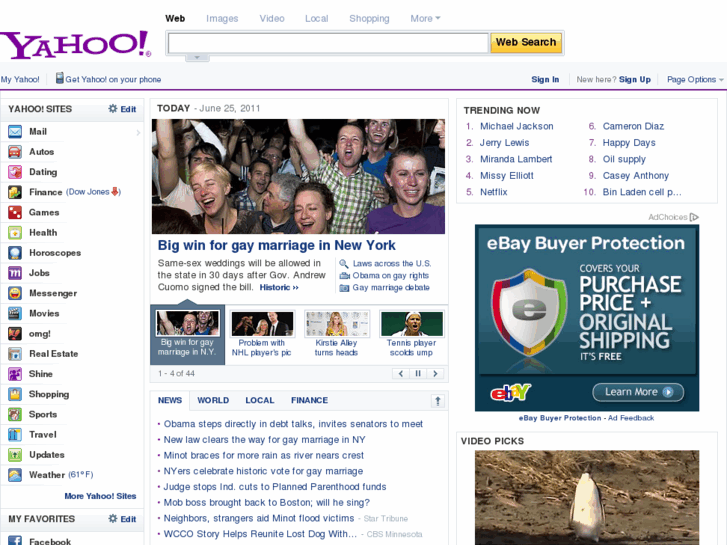Click the Autos car icon
The width and height of the screenshot is (727, 545).
coord(15,152)
